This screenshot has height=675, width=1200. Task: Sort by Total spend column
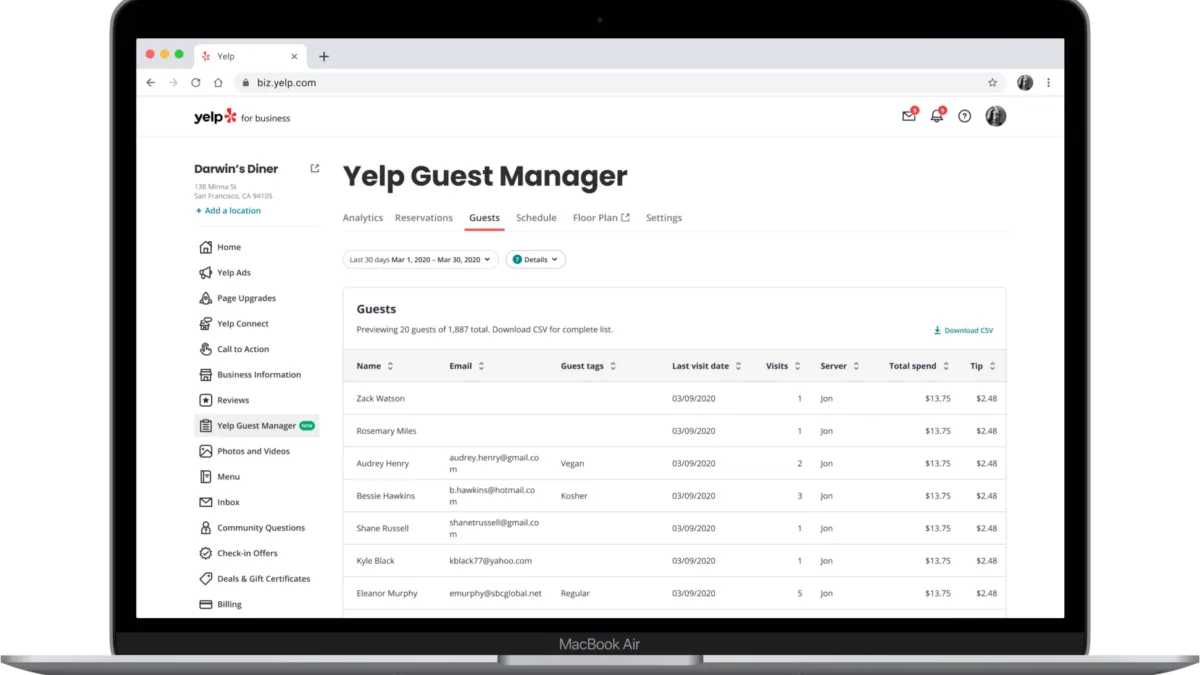(x=919, y=366)
